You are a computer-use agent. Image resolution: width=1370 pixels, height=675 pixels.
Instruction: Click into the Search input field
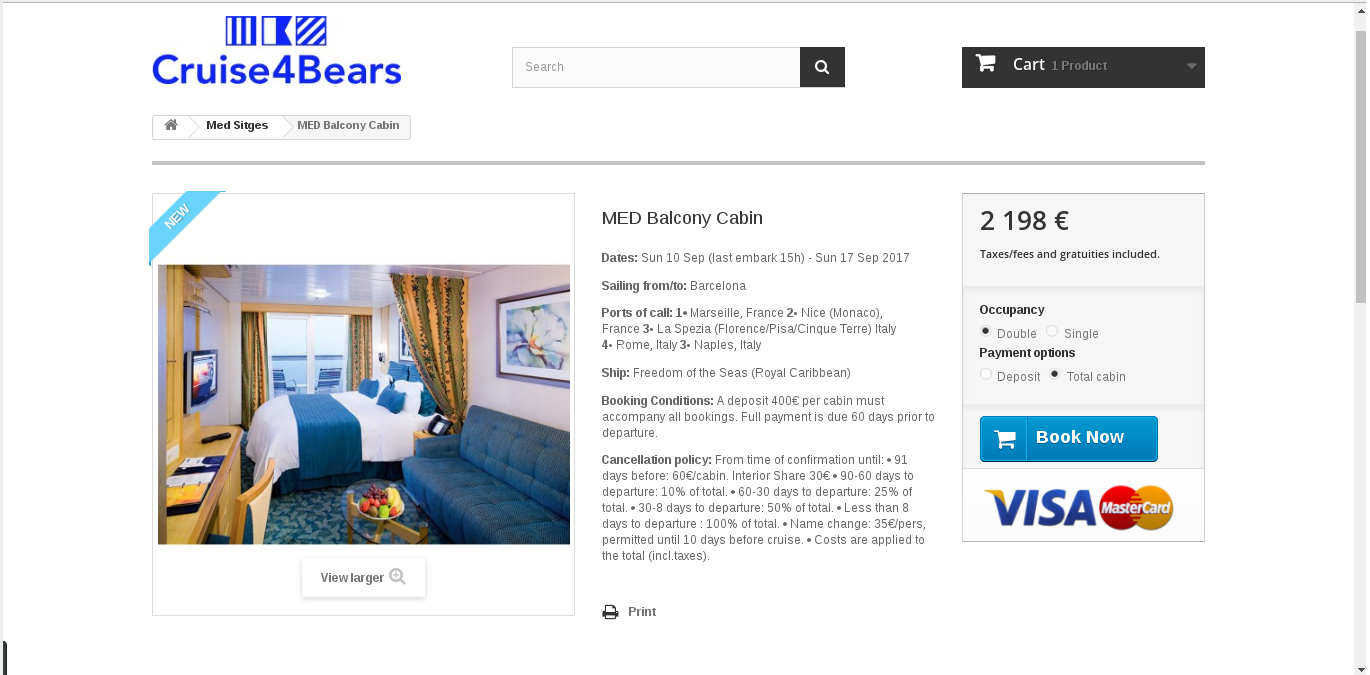tap(656, 67)
